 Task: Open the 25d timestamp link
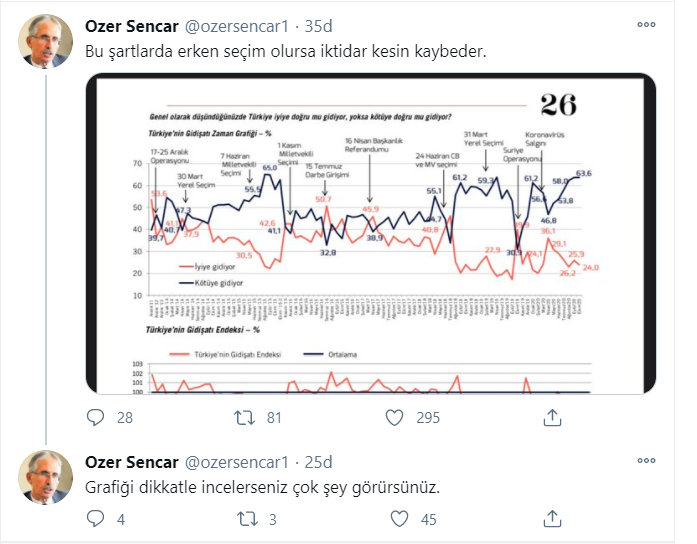point(318,462)
